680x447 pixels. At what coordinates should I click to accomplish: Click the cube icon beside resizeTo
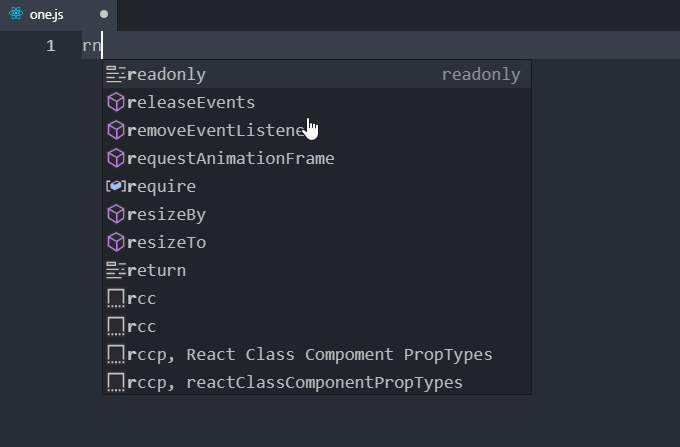[116, 242]
